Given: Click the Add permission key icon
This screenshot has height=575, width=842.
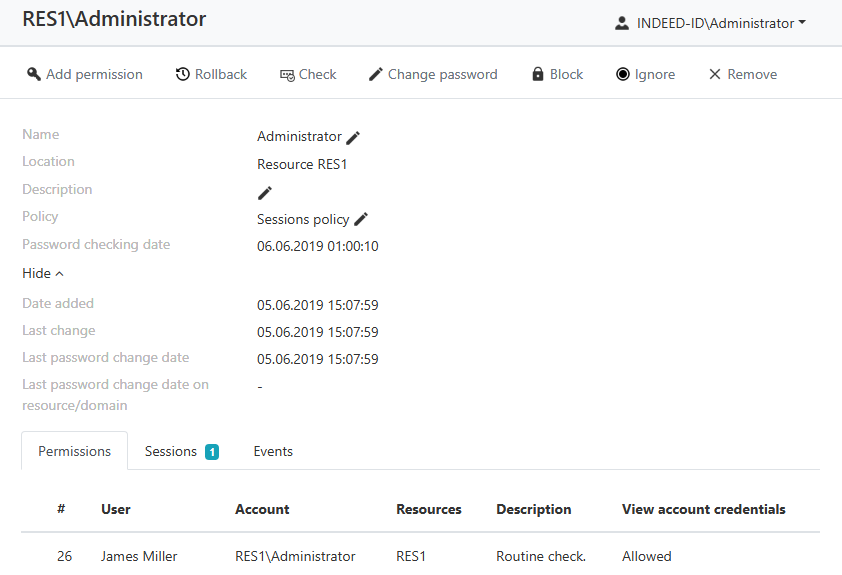Looking at the screenshot, I should pyautogui.click(x=33, y=74).
